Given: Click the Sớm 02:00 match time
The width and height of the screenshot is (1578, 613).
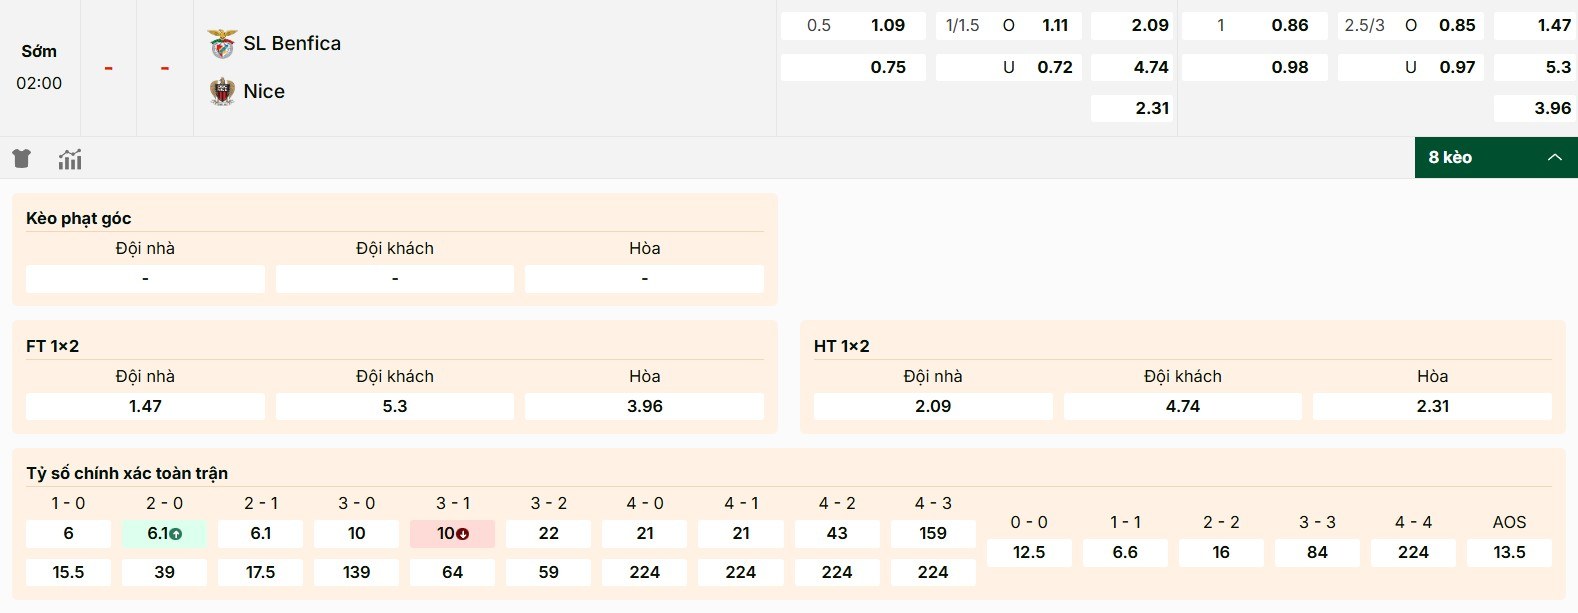Looking at the screenshot, I should pos(39,66).
